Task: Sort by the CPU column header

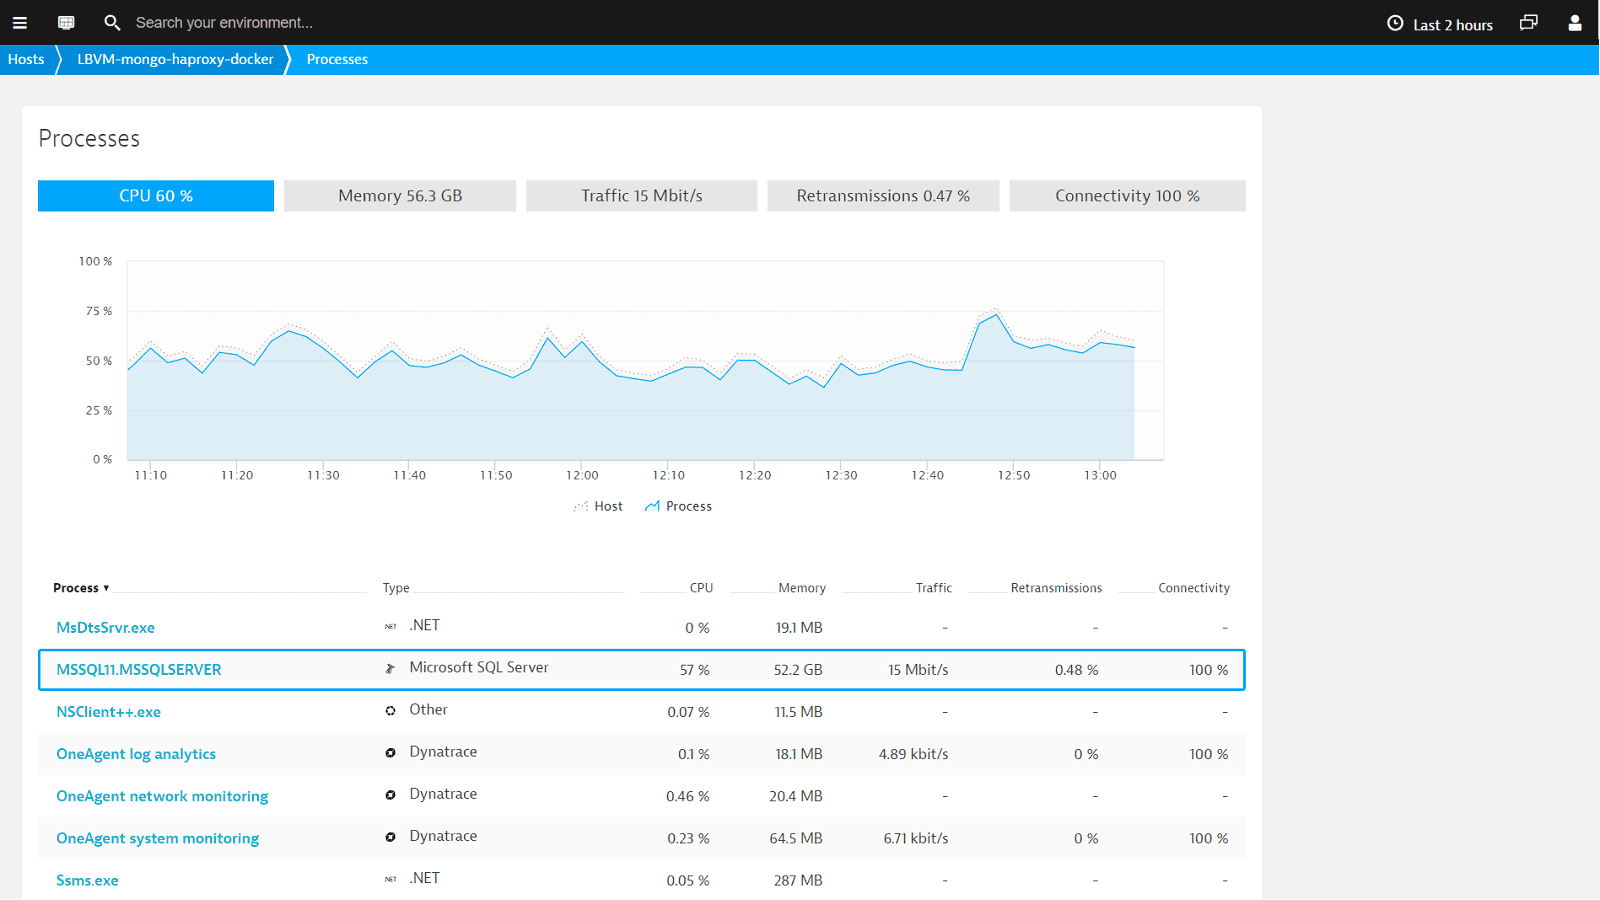Action: (x=701, y=588)
